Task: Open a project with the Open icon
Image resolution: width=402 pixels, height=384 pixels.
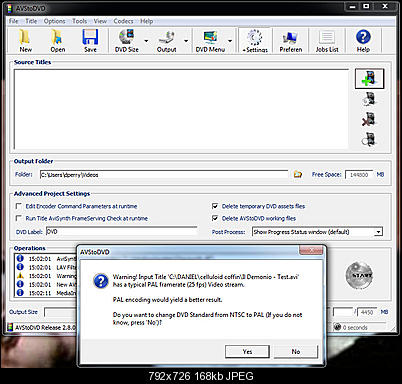Action: click(58, 41)
